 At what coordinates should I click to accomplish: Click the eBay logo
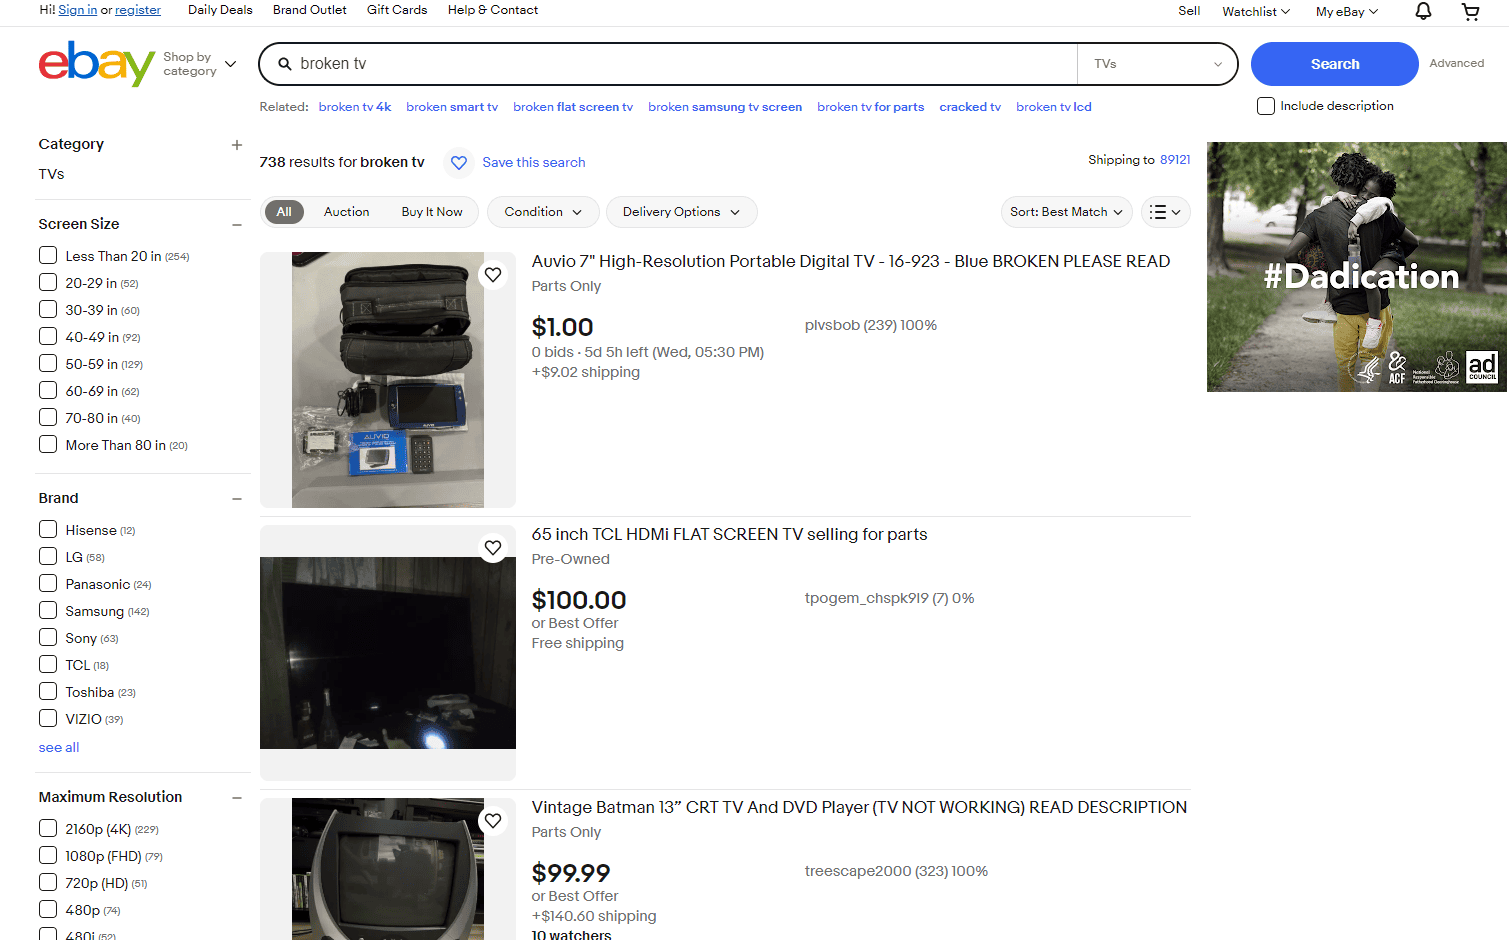96,64
